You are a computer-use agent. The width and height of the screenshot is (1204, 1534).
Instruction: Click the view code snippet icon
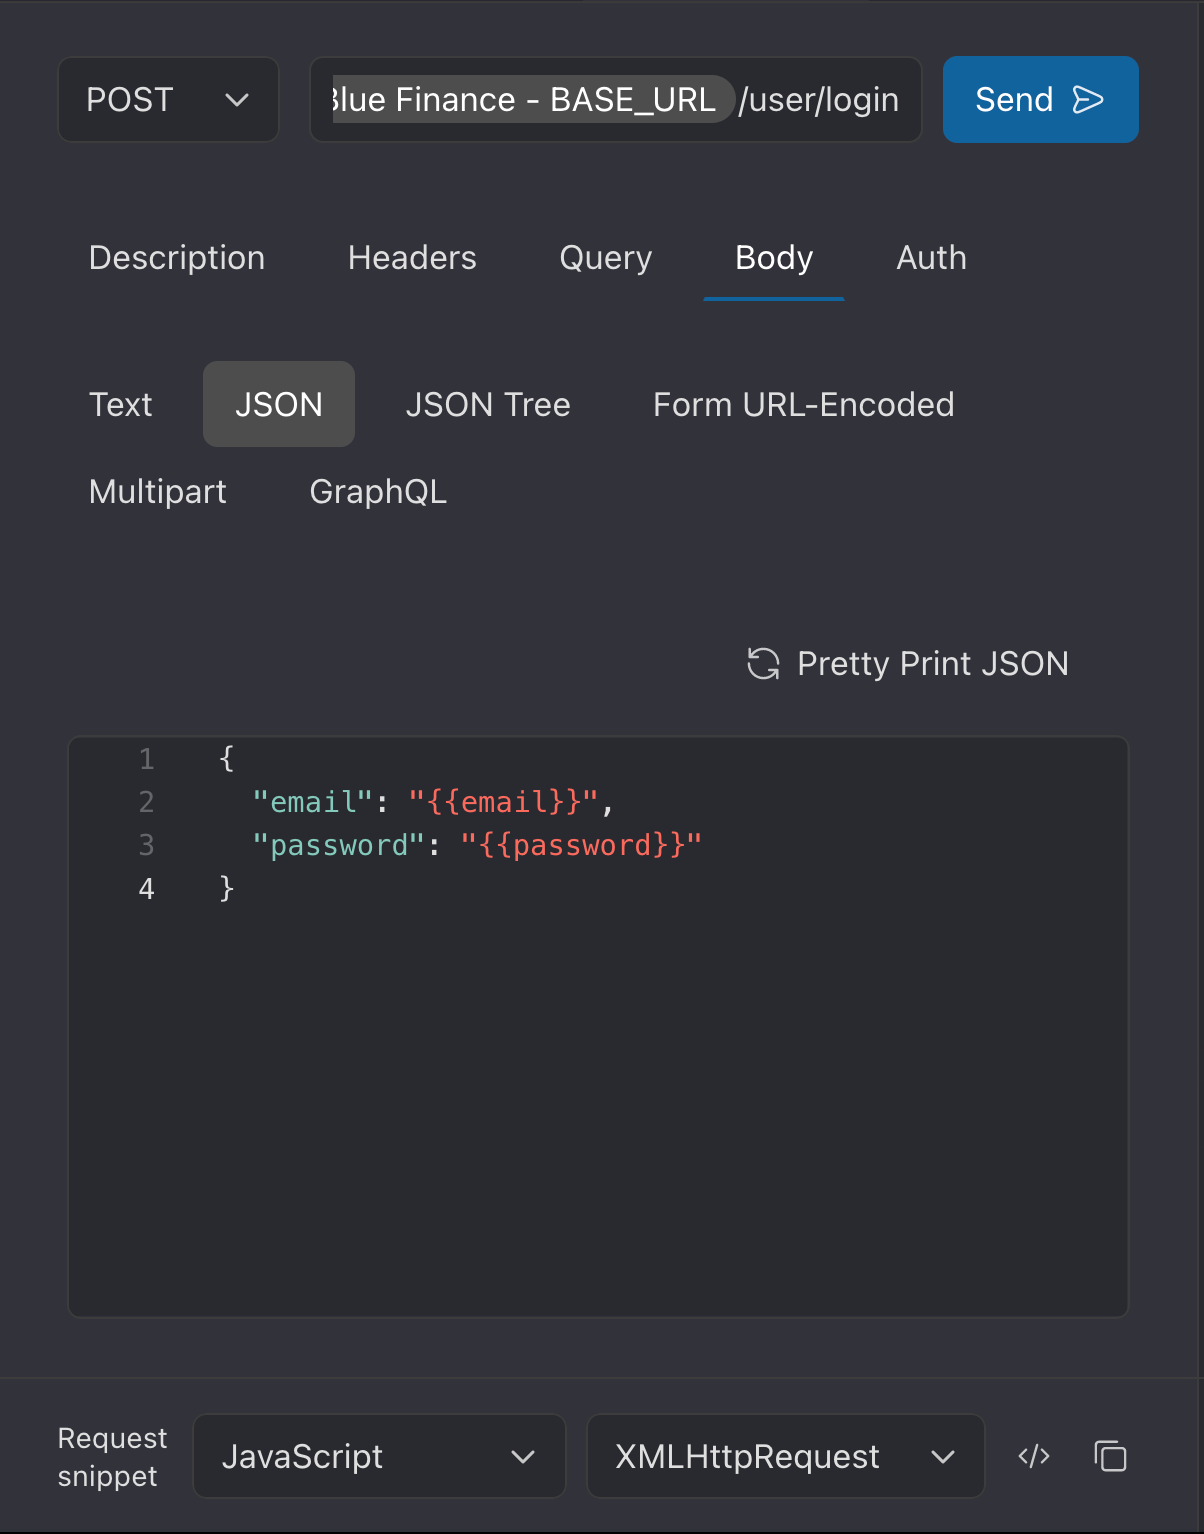(1034, 1456)
